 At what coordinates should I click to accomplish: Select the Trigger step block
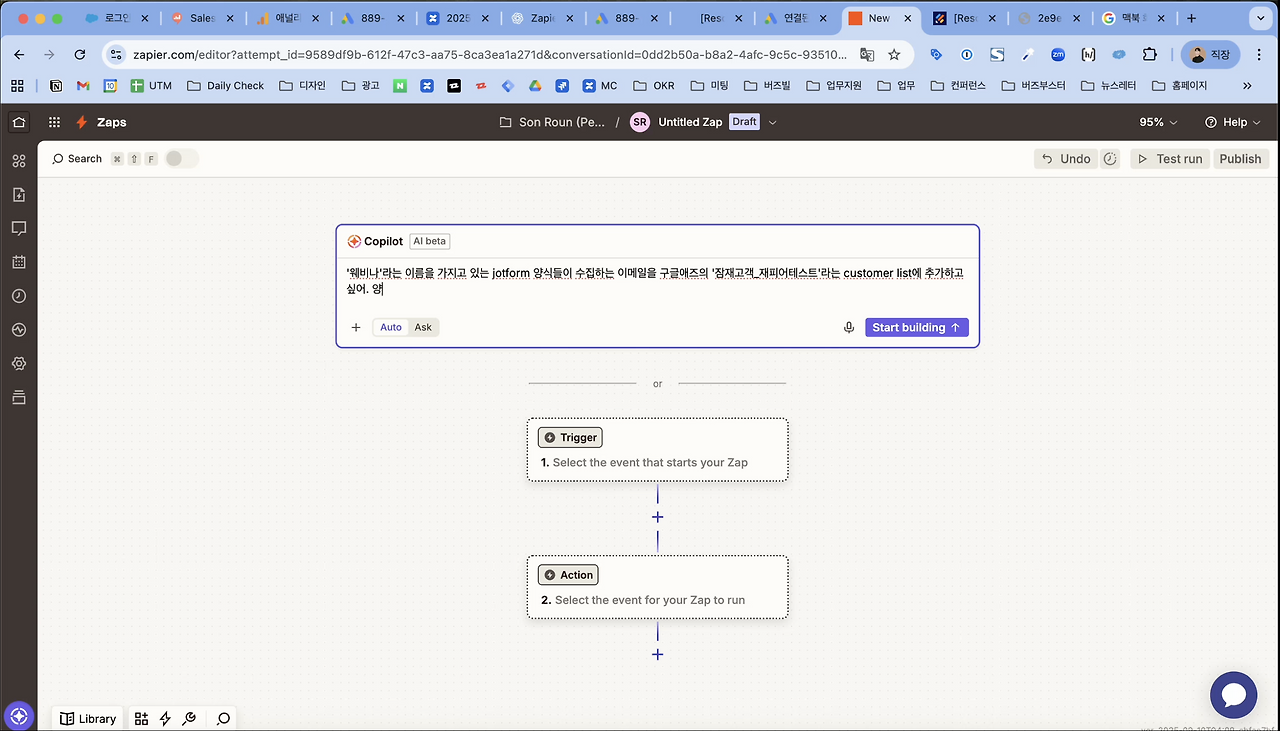[x=657, y=450]
